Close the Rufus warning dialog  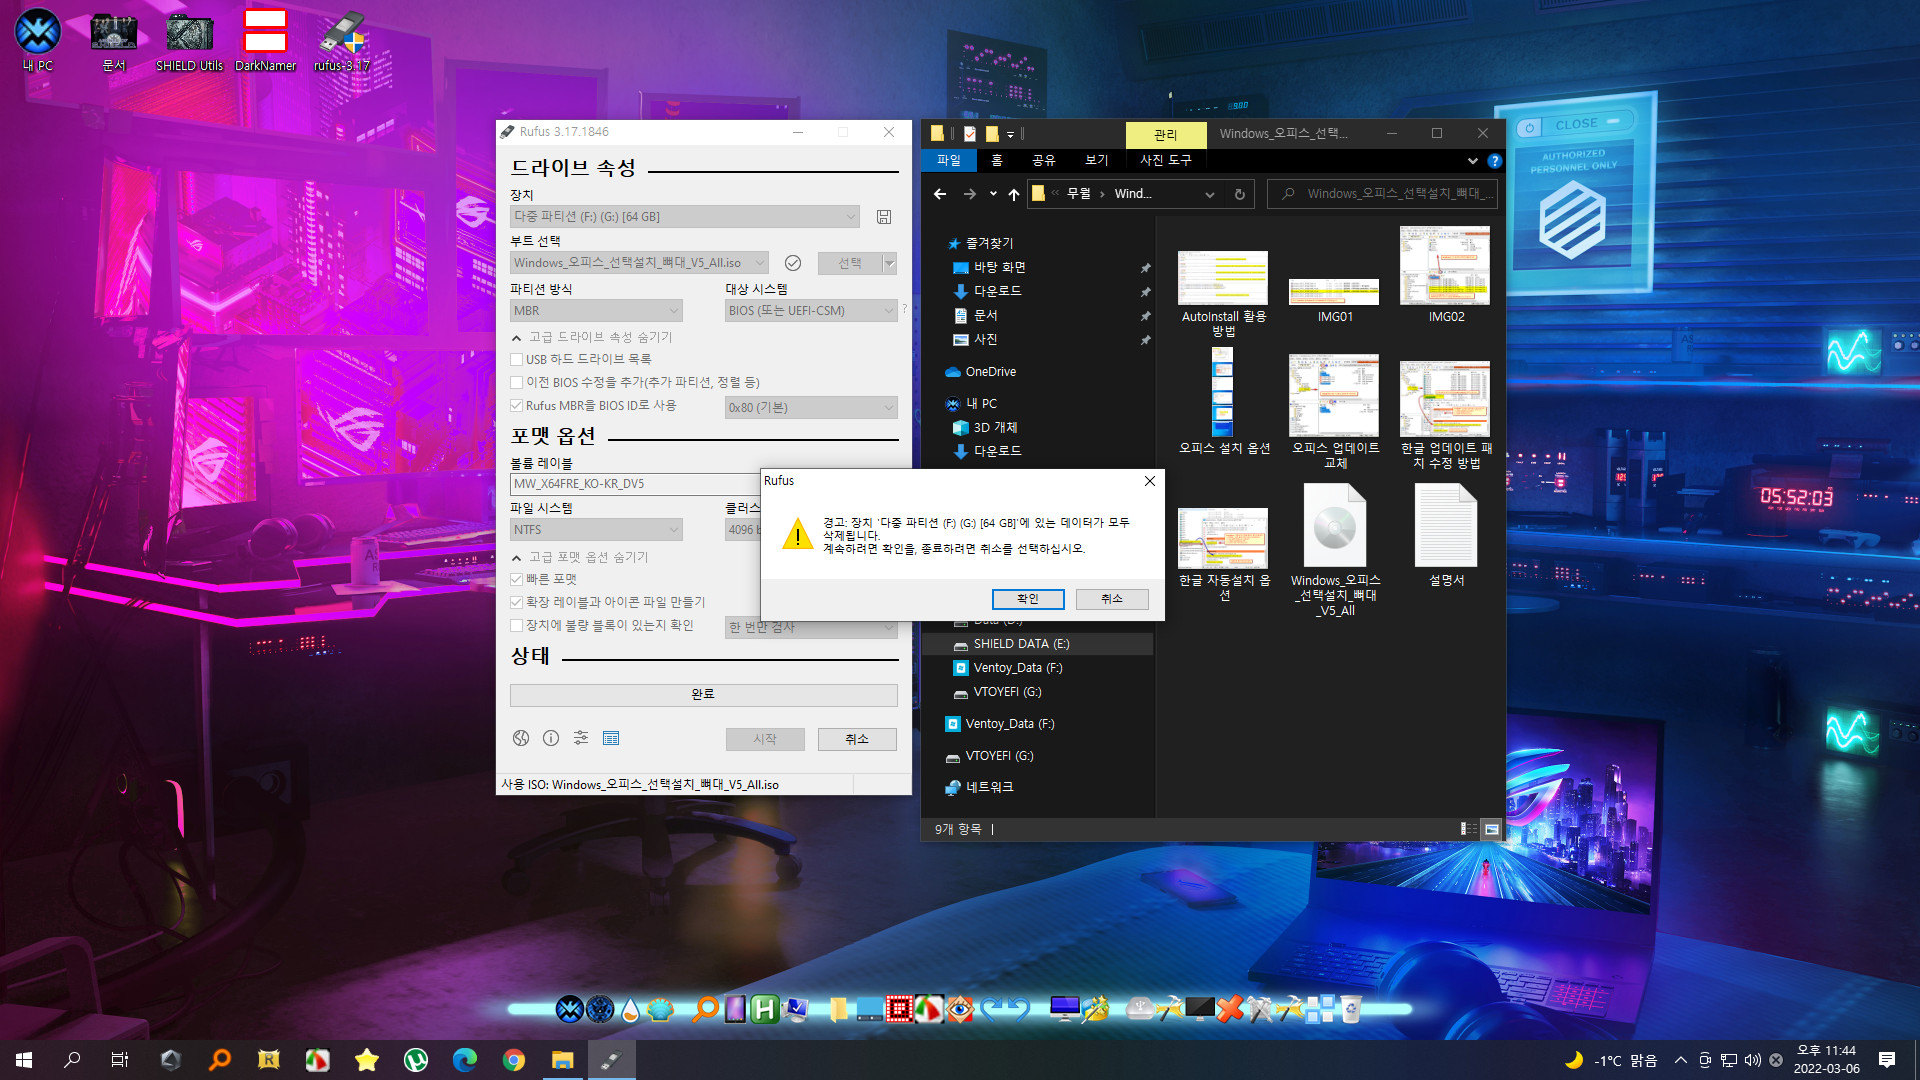click(x=1150, y=481)
